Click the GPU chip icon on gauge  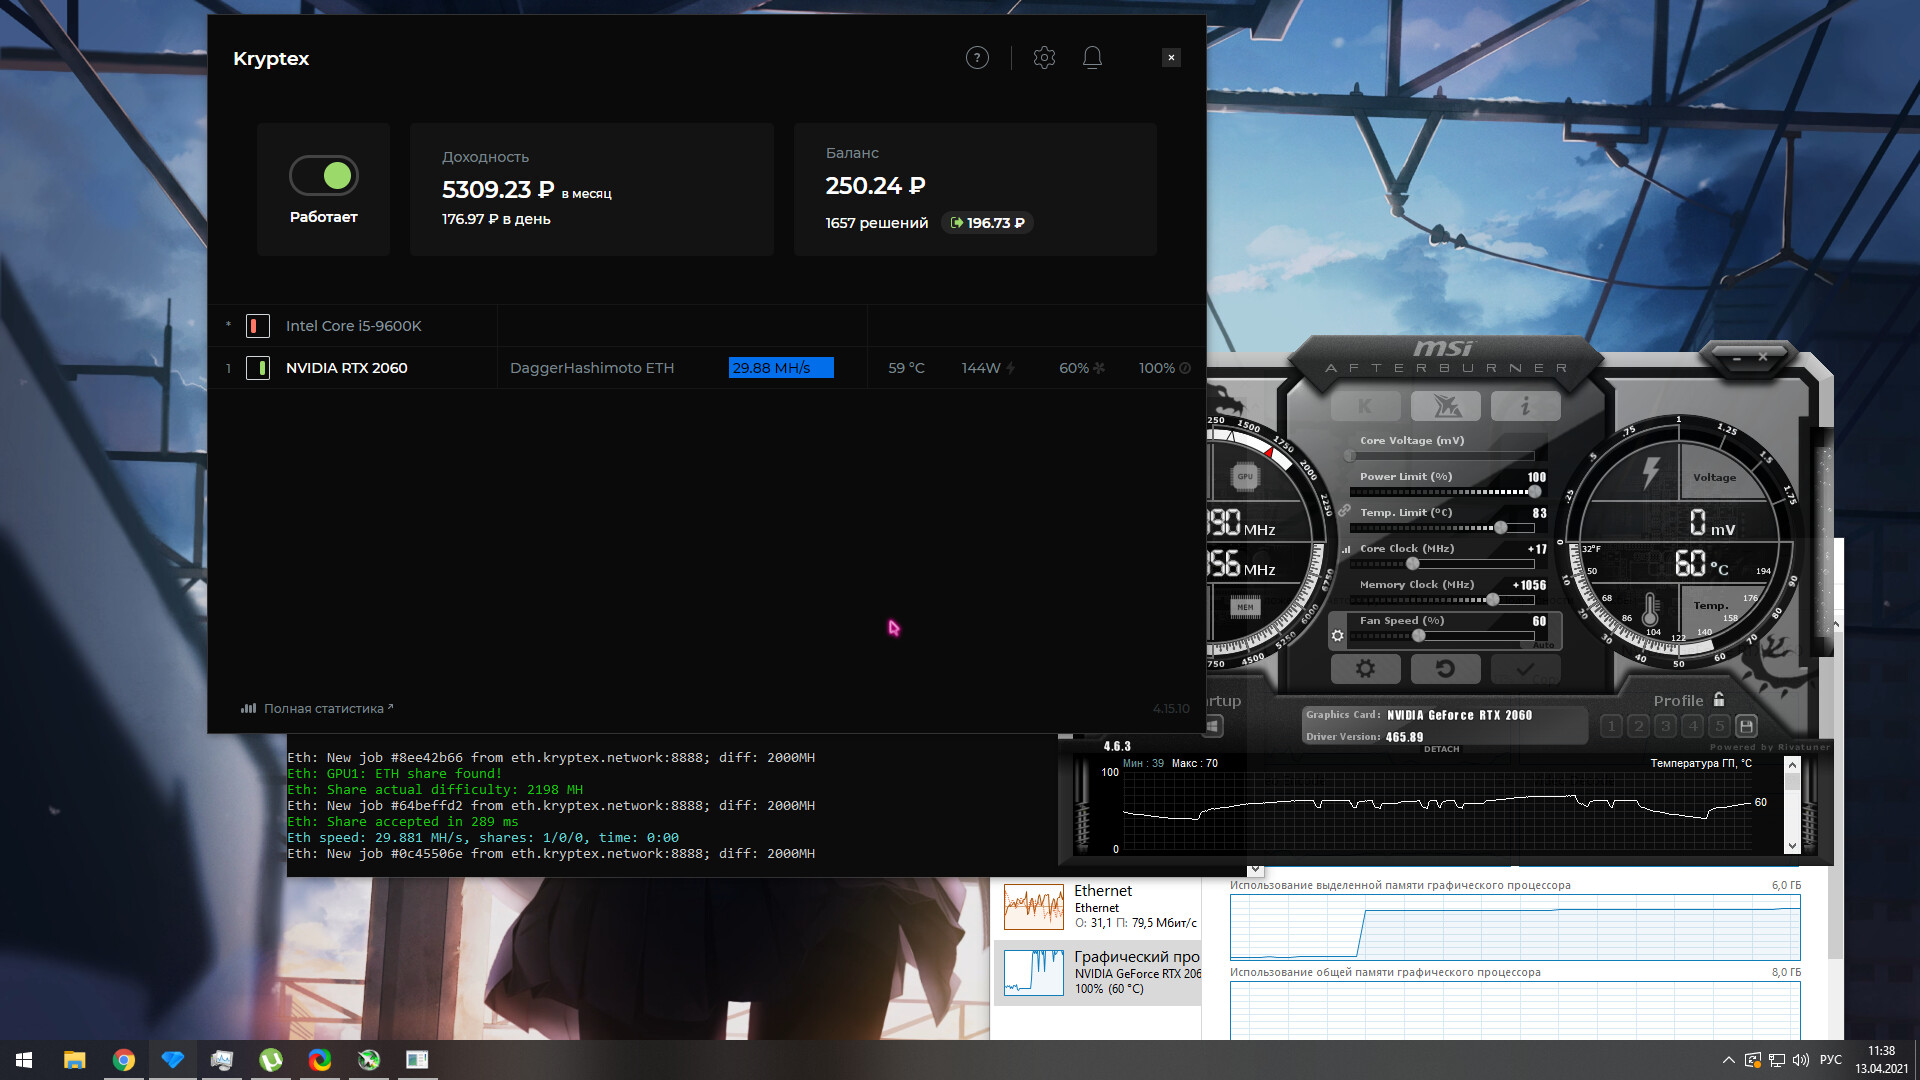pyautogui.click(x=1245, y=477)
